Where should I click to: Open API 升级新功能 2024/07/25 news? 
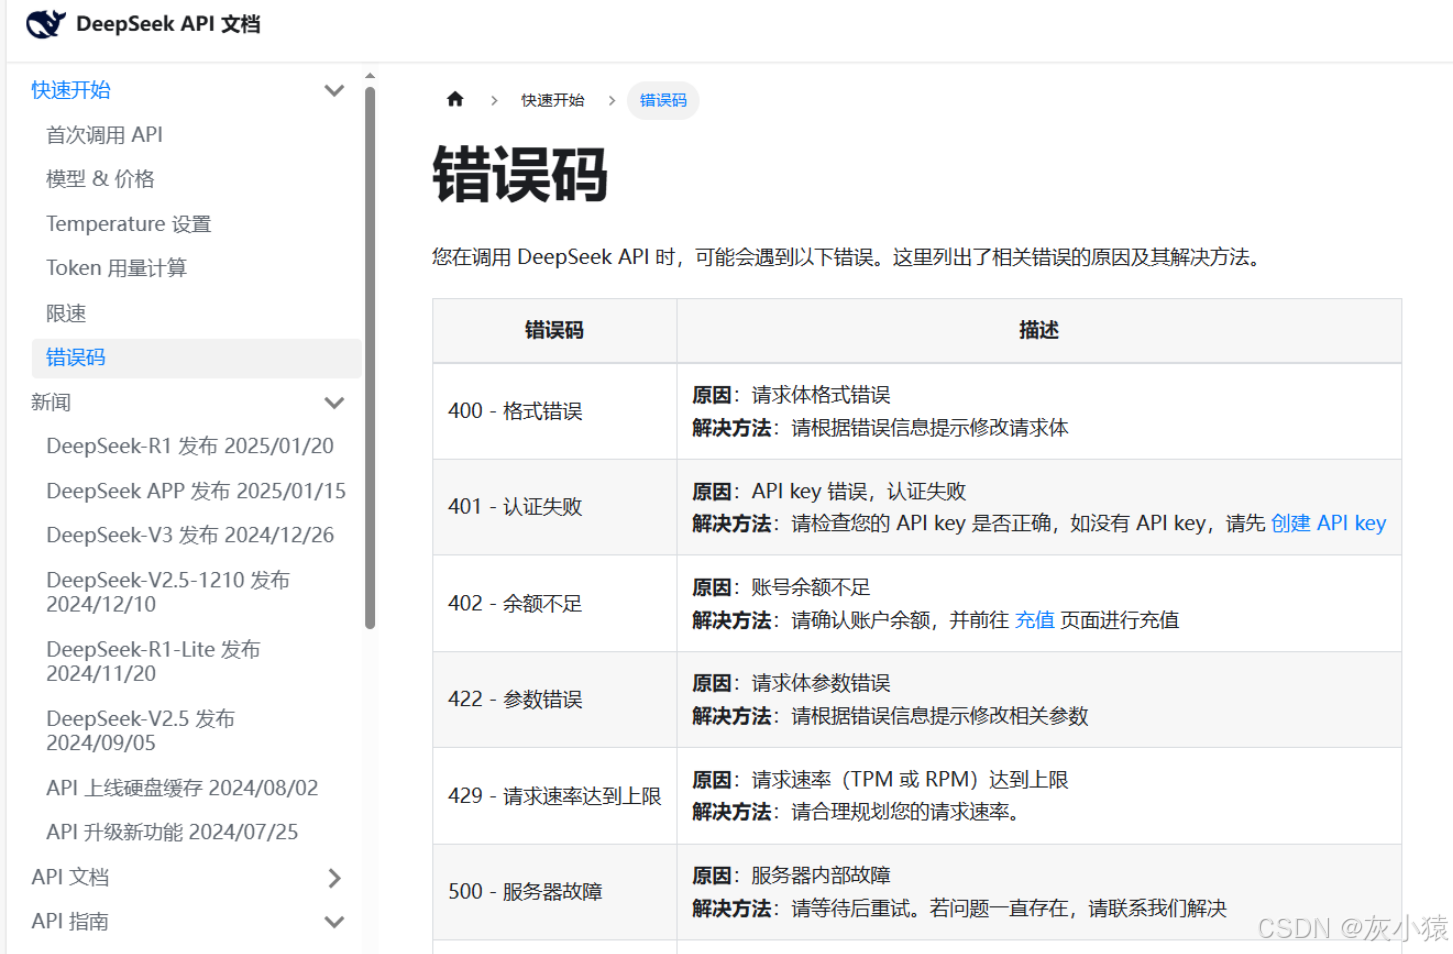(x=172, y=832)
